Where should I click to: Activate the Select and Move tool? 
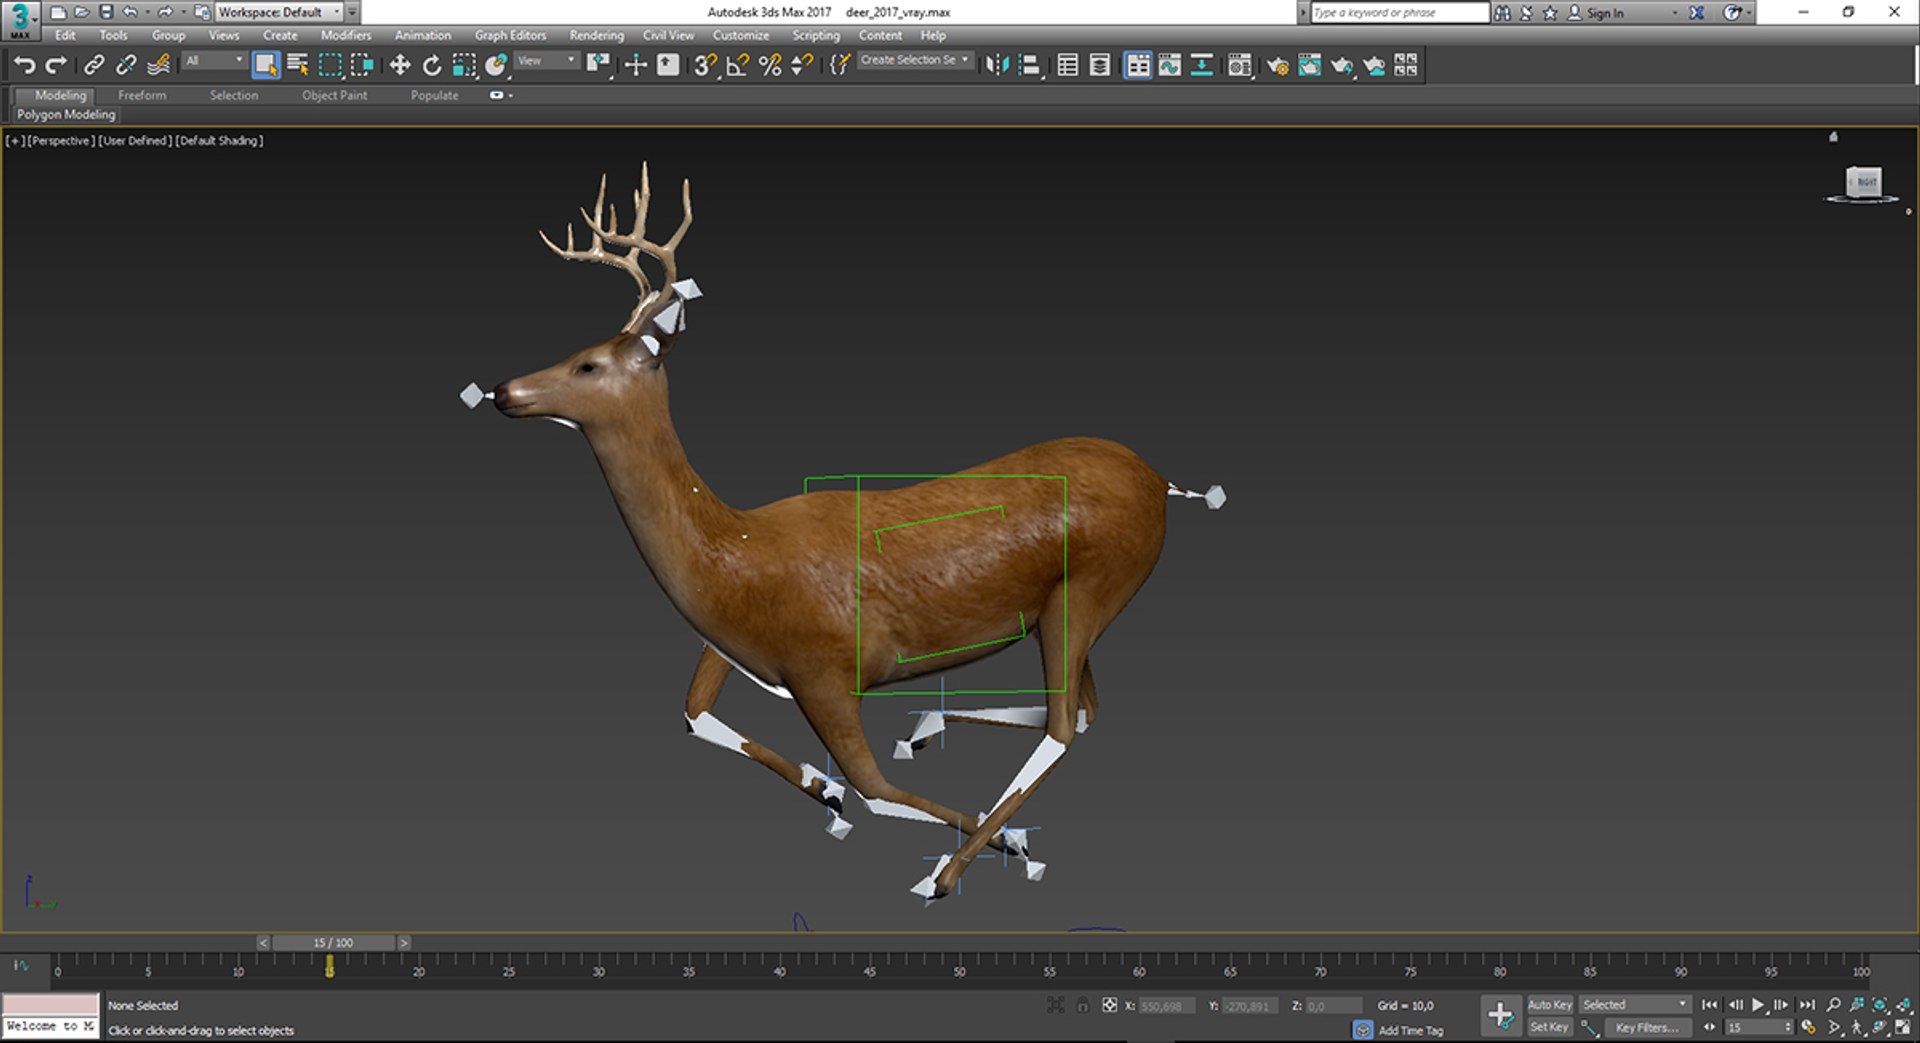click(x=399, y=65)
